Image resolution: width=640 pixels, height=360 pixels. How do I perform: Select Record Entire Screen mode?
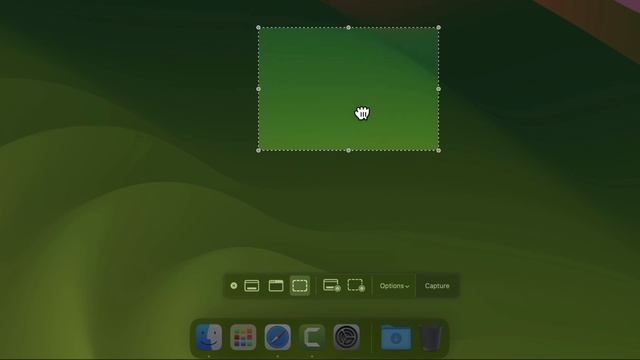pos(331,285)
